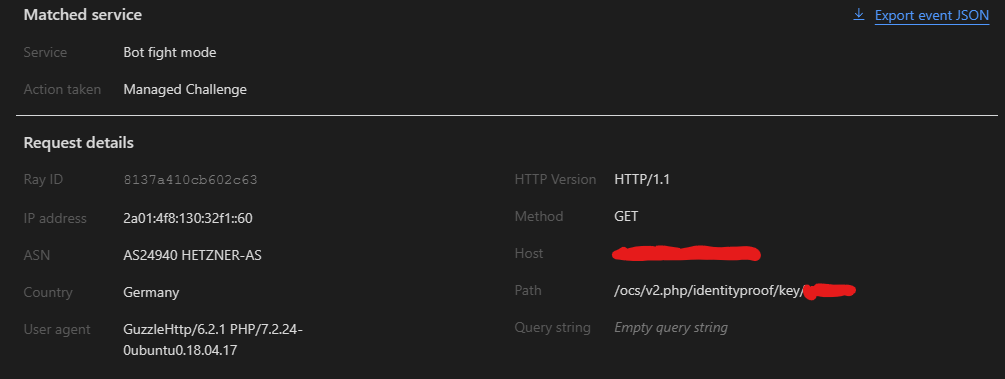Image resolution: width=1005 pixels, height=379 pixels.
Task: Click the Empty query string text
Action: pos(671,328)
